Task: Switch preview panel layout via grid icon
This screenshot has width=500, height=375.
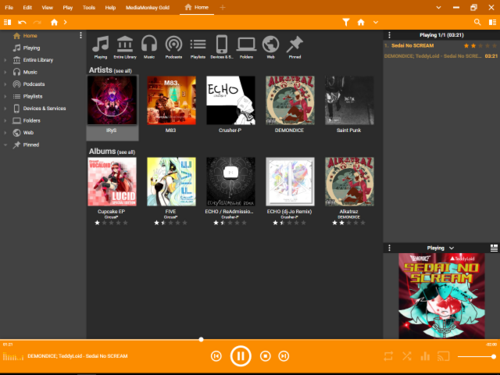Action: [x=494, y=248]
